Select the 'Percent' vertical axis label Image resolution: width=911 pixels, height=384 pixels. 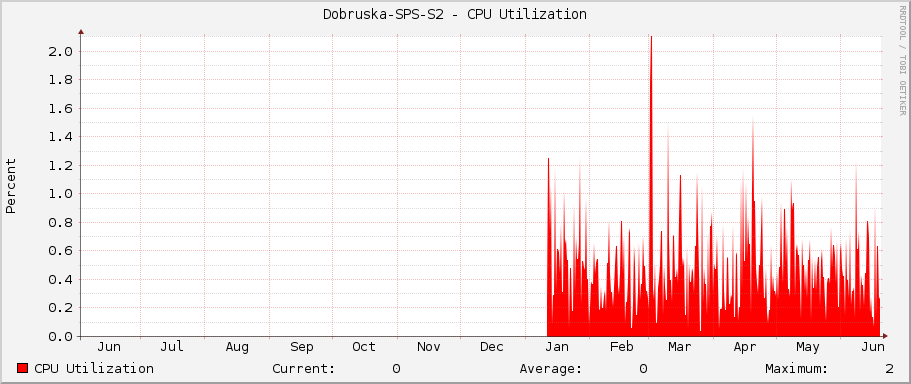[x=11, y=186]
